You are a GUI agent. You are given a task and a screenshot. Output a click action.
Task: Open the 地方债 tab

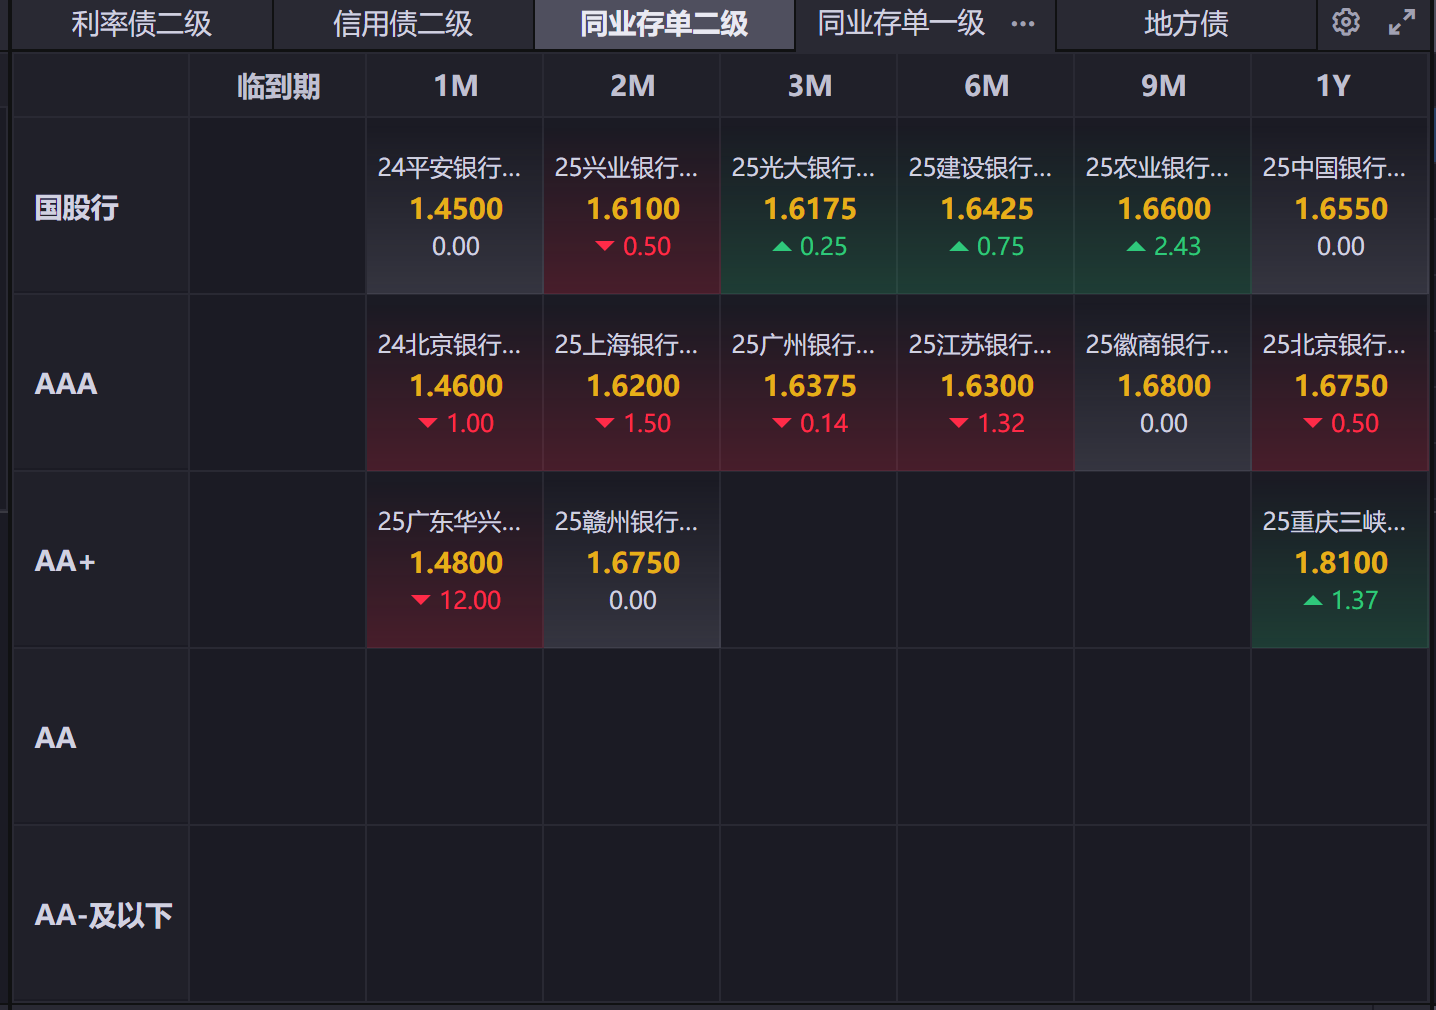point(1186,24)
